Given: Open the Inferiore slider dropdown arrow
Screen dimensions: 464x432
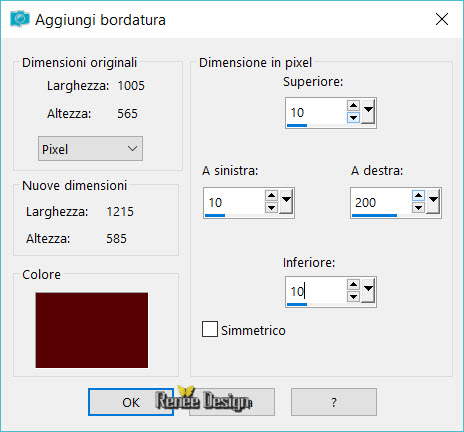Looking at the screenshot, I should click(368, 290).
